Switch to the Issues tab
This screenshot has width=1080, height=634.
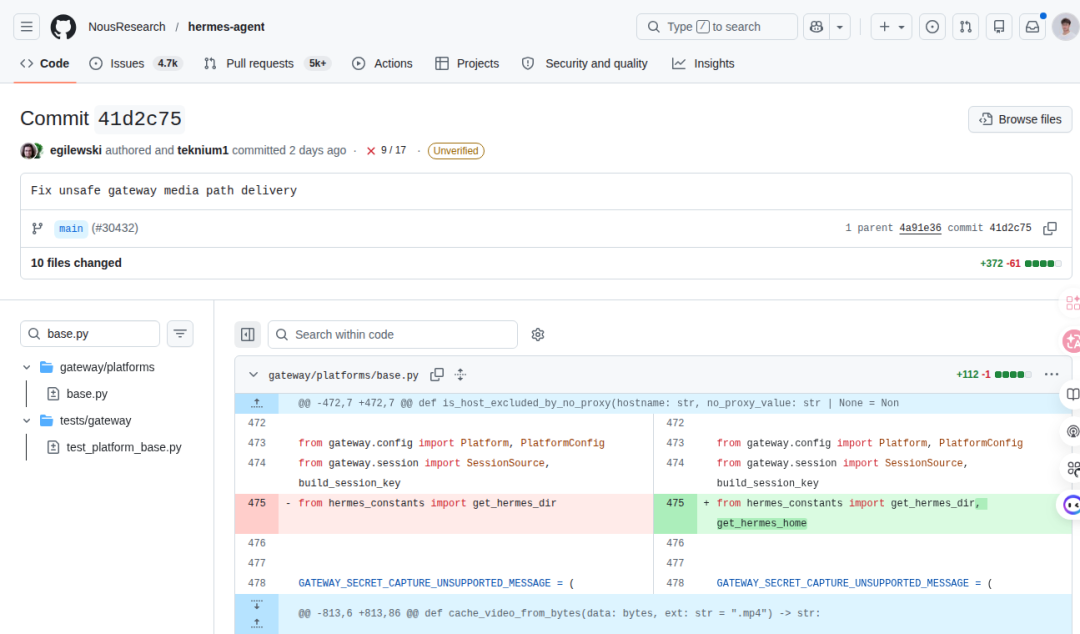pos(135,63)
